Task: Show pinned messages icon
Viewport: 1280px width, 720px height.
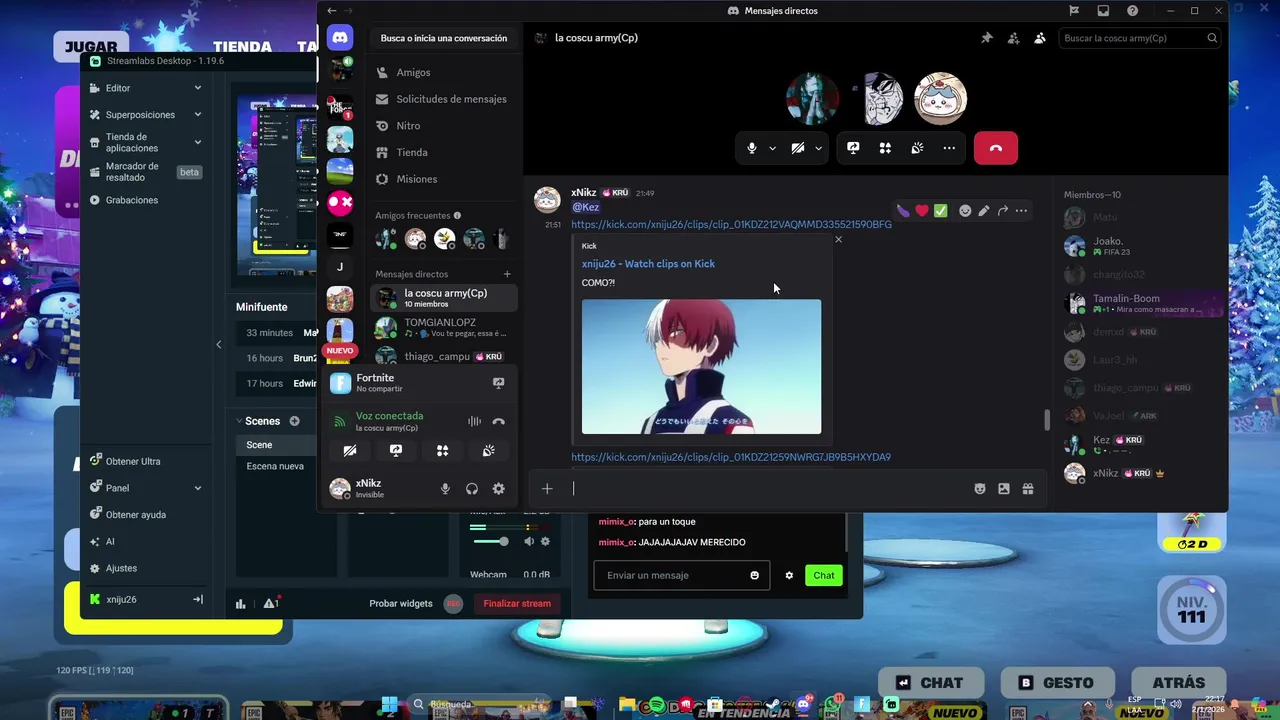Action: (987, 38)
